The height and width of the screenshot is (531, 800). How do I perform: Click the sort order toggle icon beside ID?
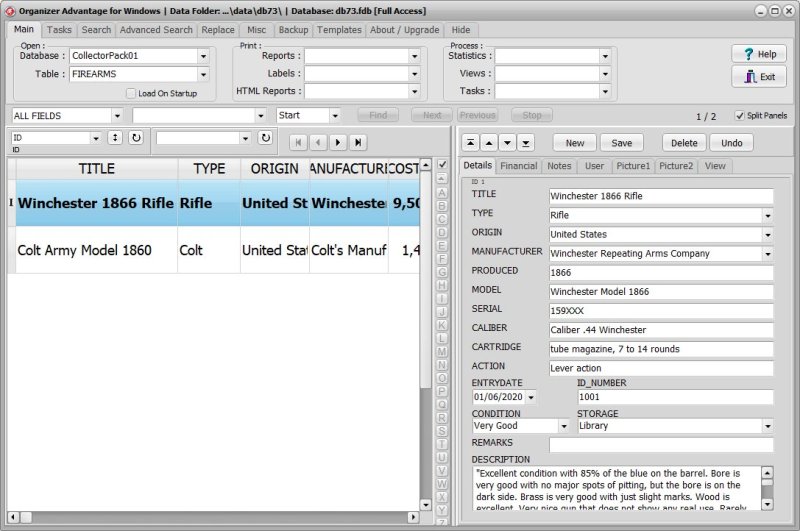tap(115, 138)
